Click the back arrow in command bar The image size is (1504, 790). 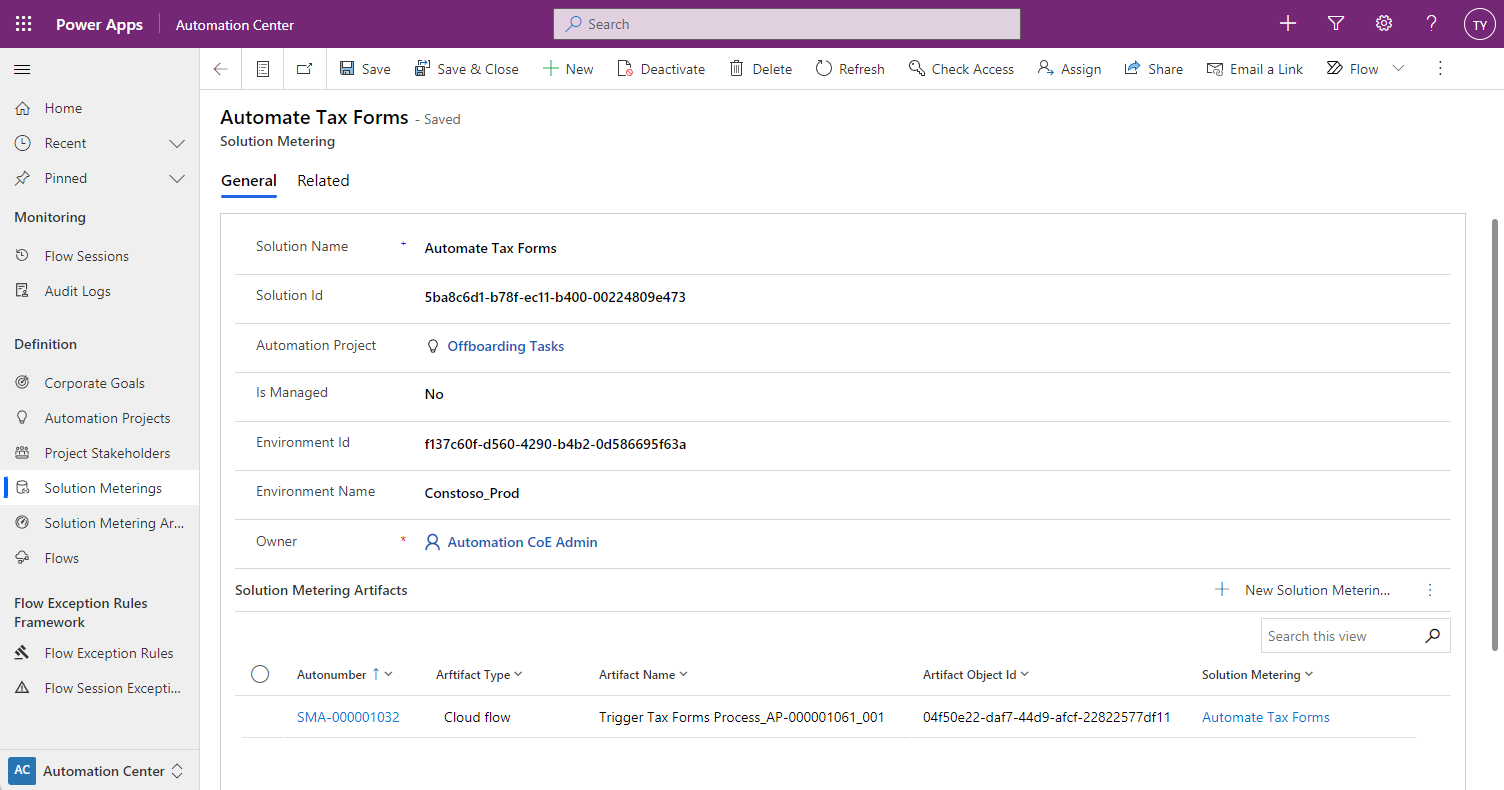pos(221,69)
